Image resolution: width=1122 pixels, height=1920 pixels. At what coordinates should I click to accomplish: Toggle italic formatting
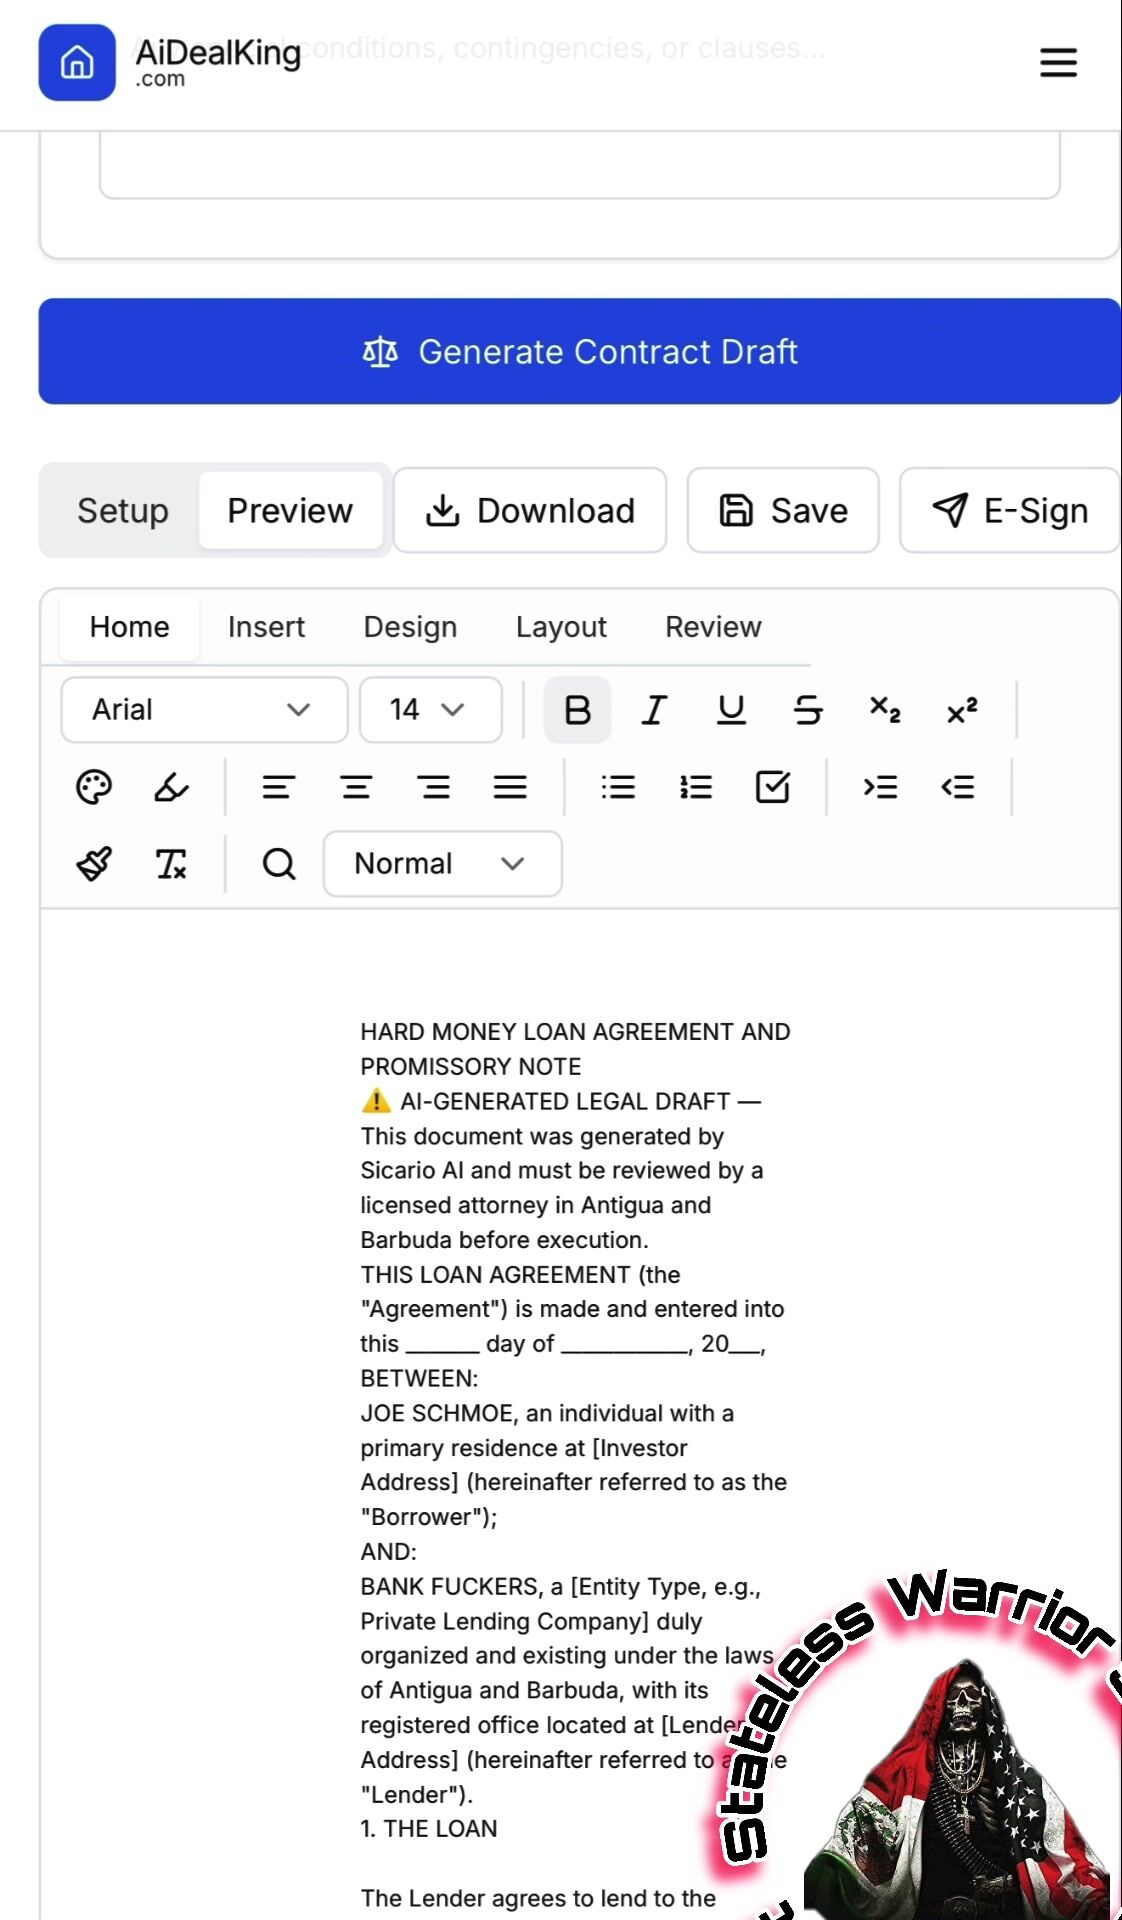[x=654, y=710]
